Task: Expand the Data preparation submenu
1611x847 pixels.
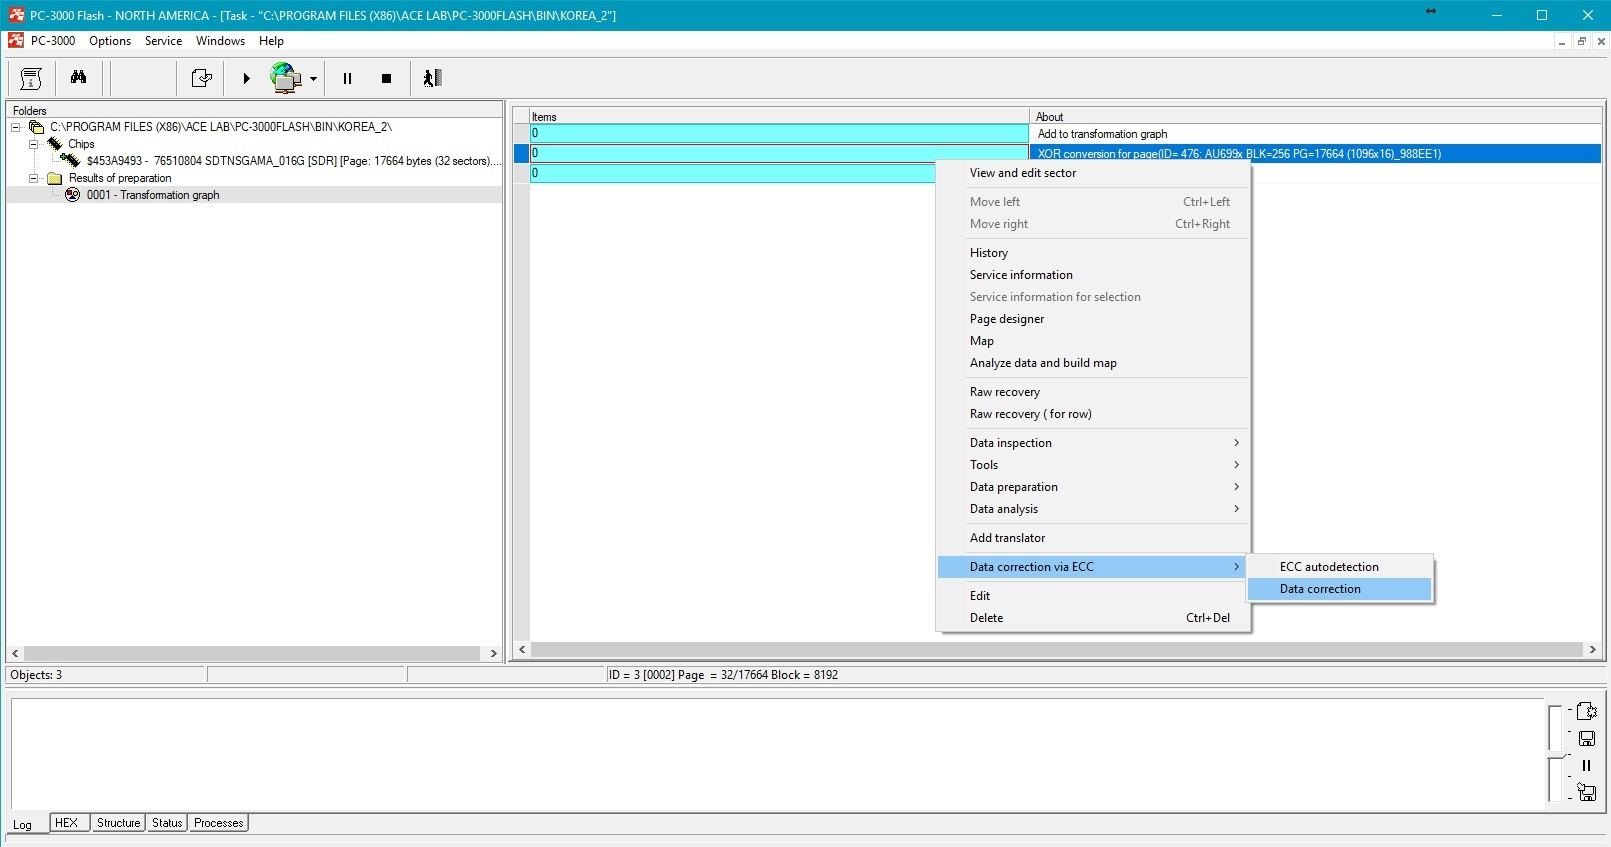Action: 1093,487
